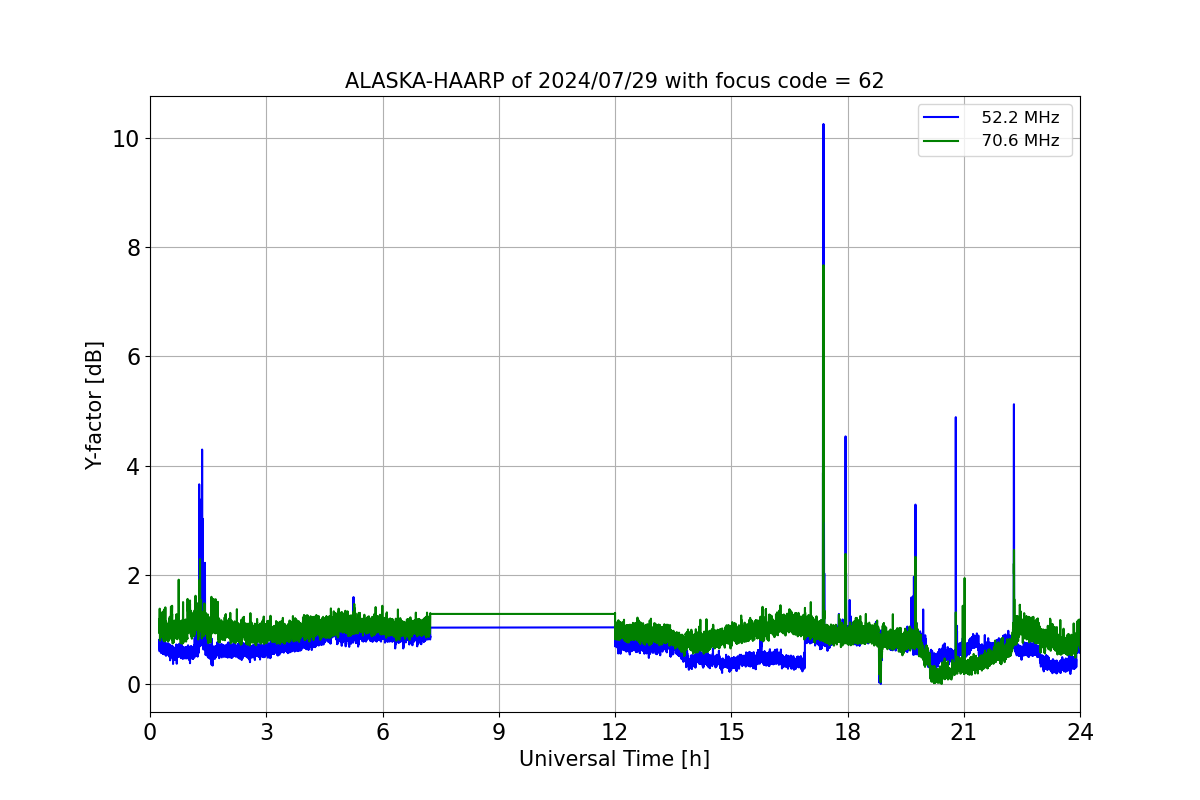Click the 'Y-factor [dB]' axis label
The height and width of the screenshot is (800, 1200).
tap(94, 405)
